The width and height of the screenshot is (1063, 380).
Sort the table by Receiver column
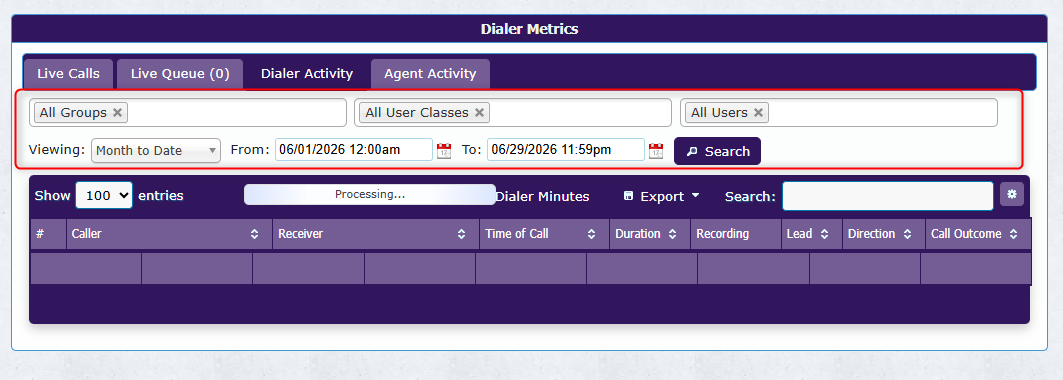(376, 234)
